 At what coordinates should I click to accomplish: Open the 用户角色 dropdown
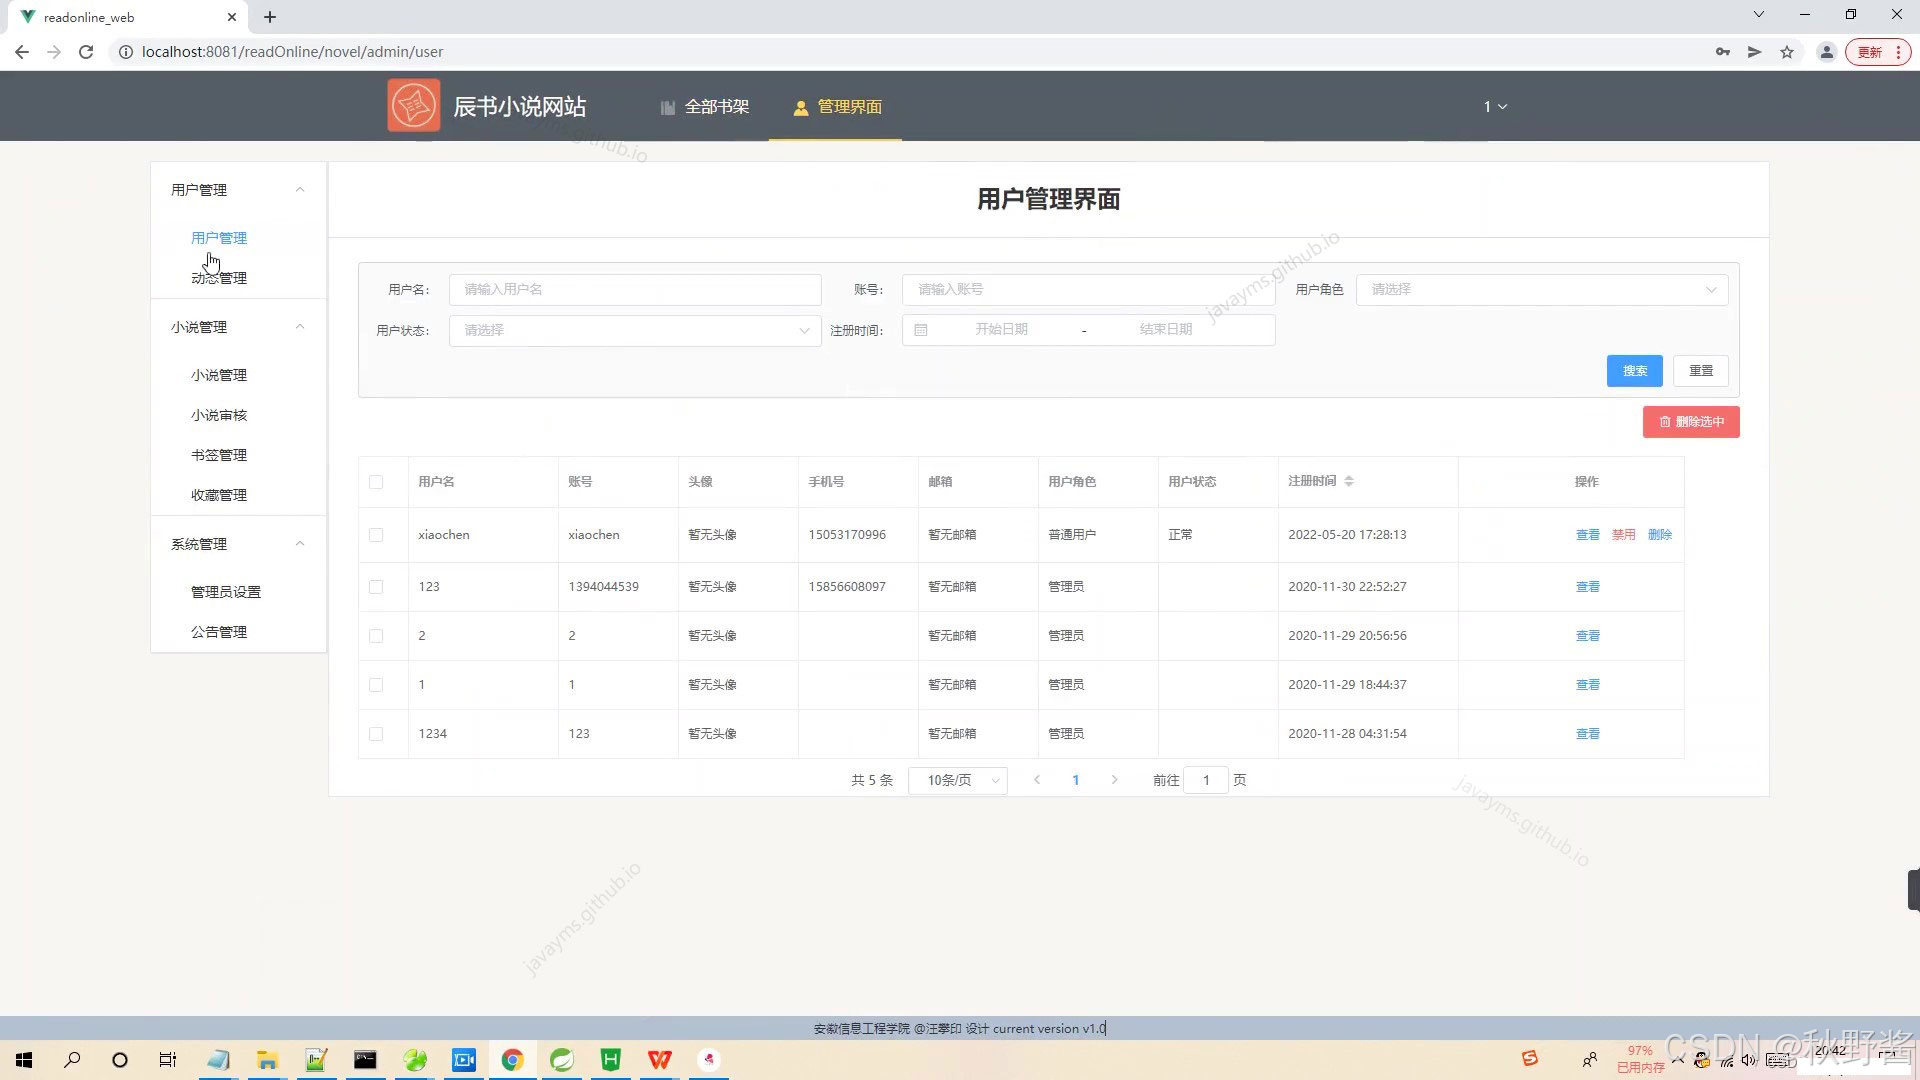coord(1541,290)
